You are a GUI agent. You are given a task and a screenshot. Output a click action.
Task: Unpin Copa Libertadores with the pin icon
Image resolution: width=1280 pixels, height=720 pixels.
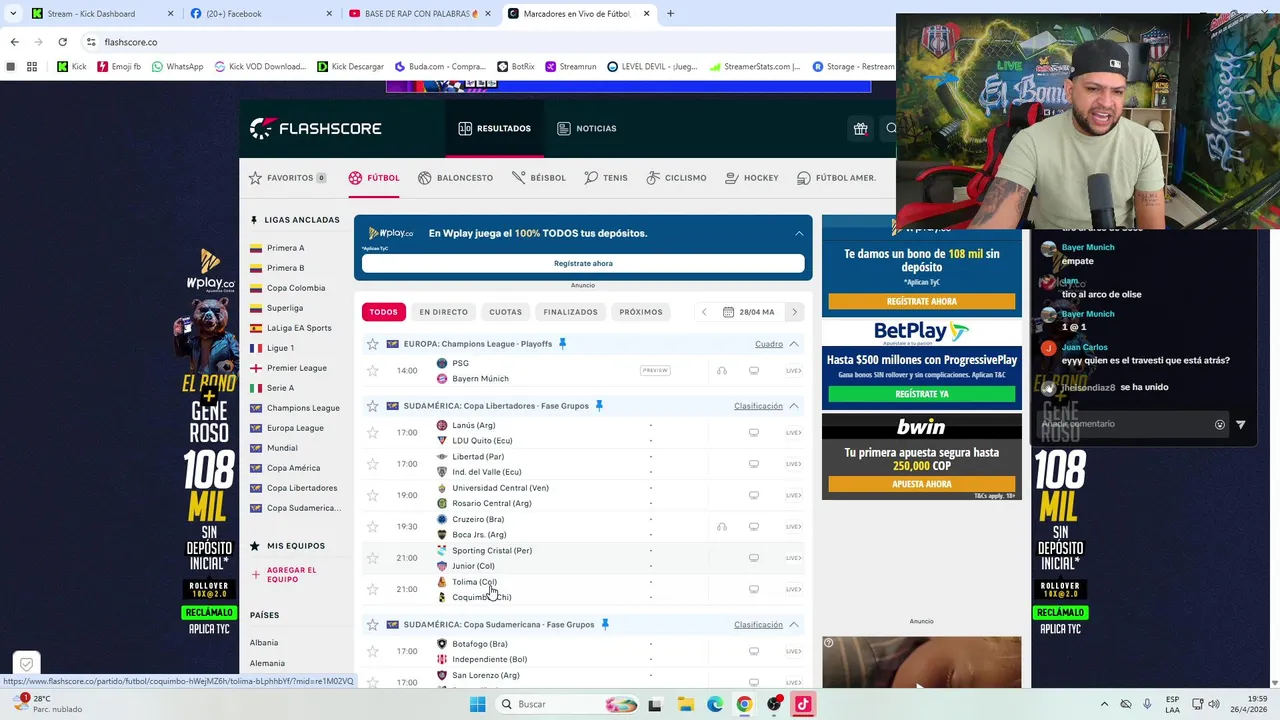[599, 406]
